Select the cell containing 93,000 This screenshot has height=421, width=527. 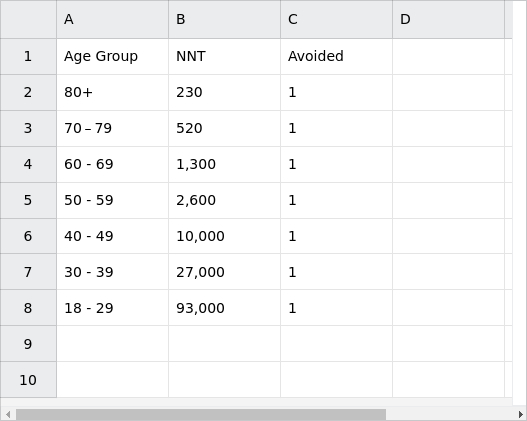coord(225,308)
